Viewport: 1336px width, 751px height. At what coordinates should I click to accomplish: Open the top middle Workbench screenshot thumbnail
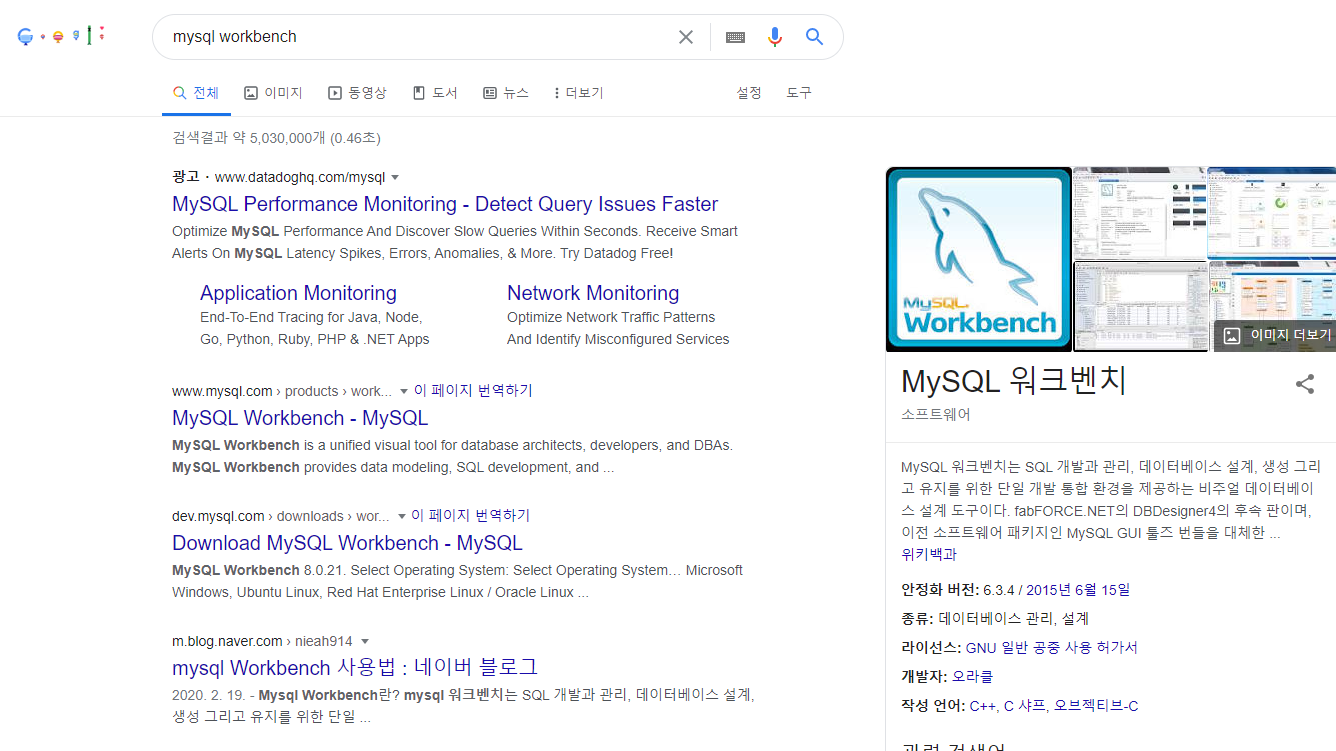(1140, 213)
